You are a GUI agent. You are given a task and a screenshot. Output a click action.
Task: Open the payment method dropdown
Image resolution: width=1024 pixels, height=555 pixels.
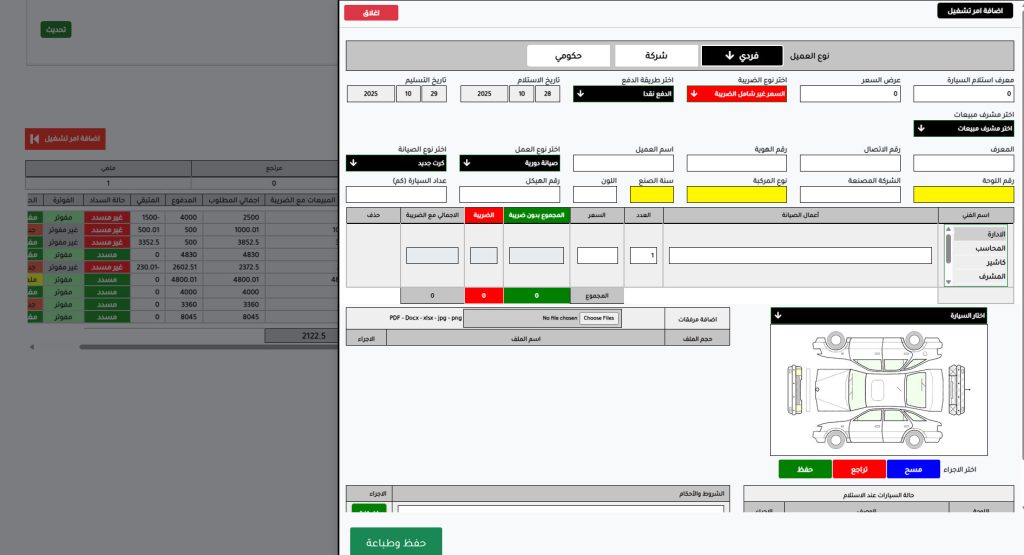pos(624,94)
